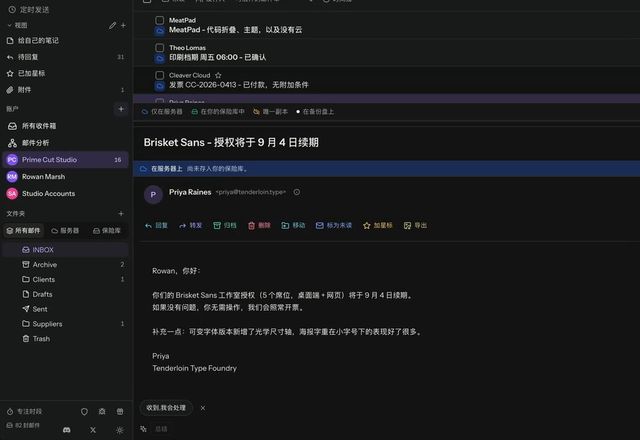Toggle light mode with the sun icon

[x=120, y=430]
